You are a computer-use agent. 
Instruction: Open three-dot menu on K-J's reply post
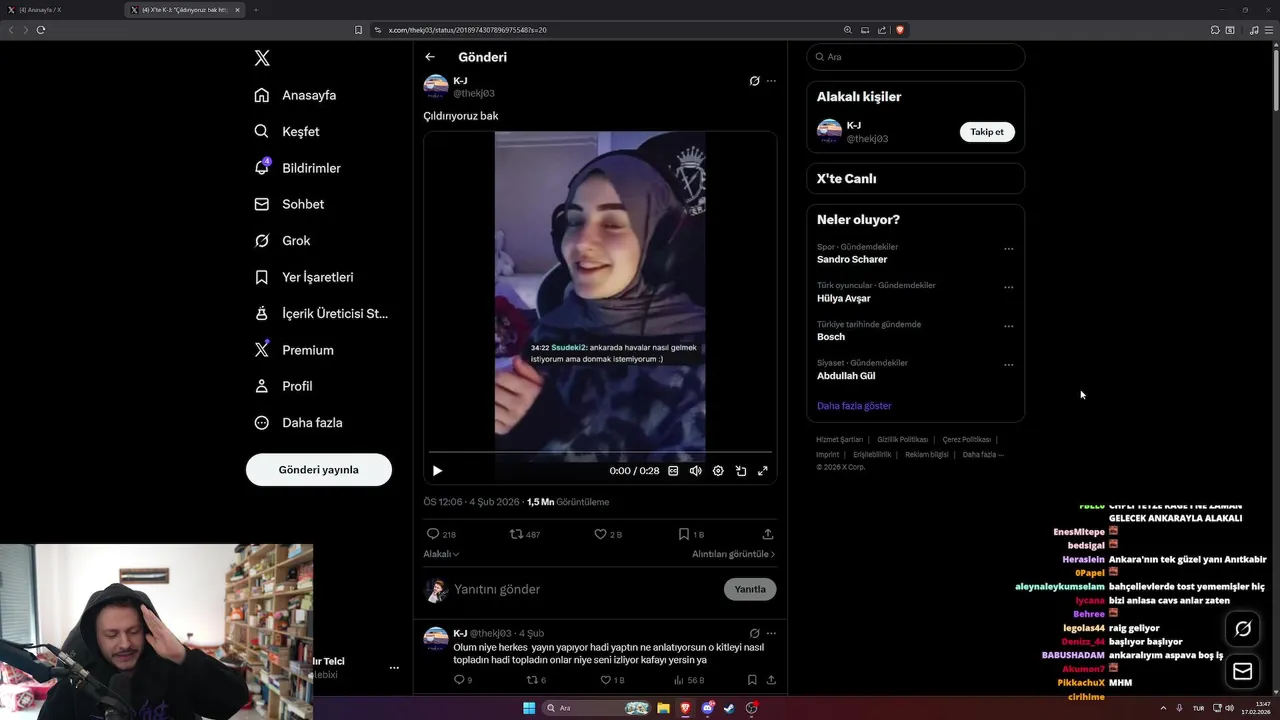pos(771,633)
